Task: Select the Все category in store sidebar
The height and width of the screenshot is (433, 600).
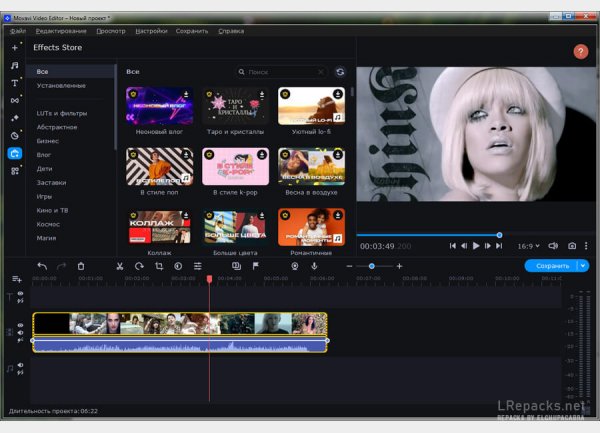Action: click(x=71, y=72)
